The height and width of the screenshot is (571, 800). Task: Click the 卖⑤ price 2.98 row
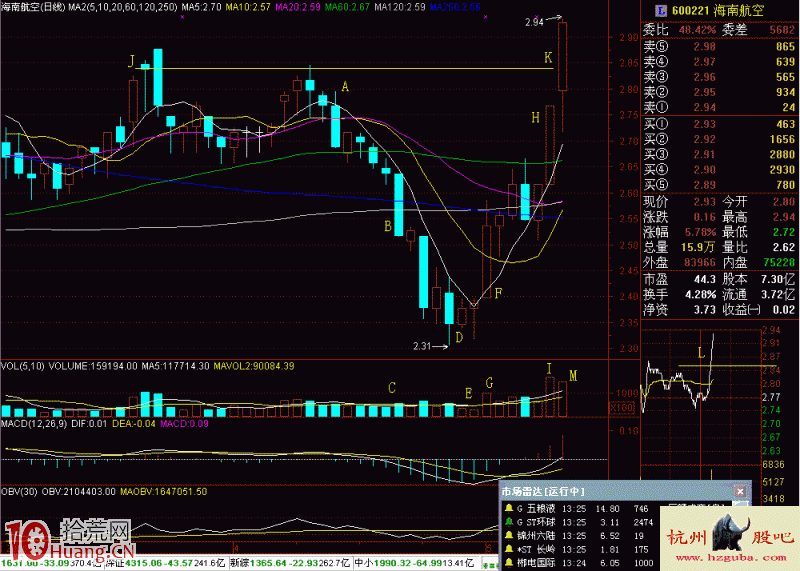click(719, 46)
